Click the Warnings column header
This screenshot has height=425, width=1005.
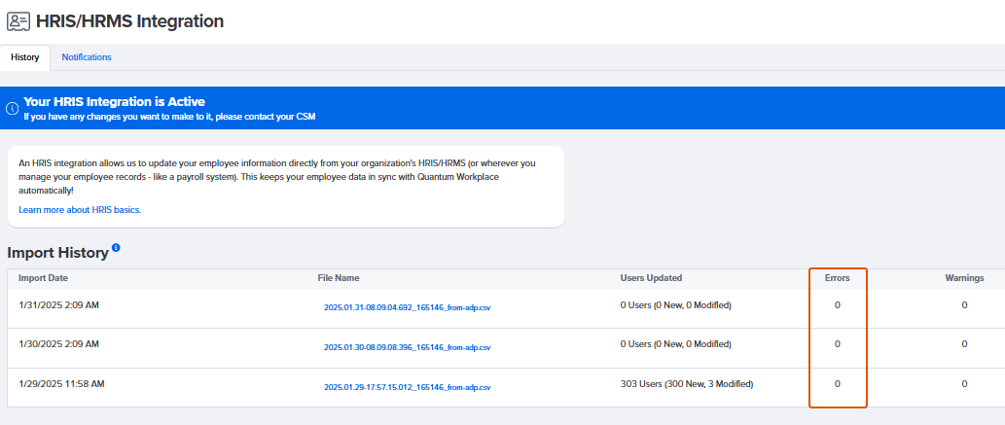tap(965, 278)
